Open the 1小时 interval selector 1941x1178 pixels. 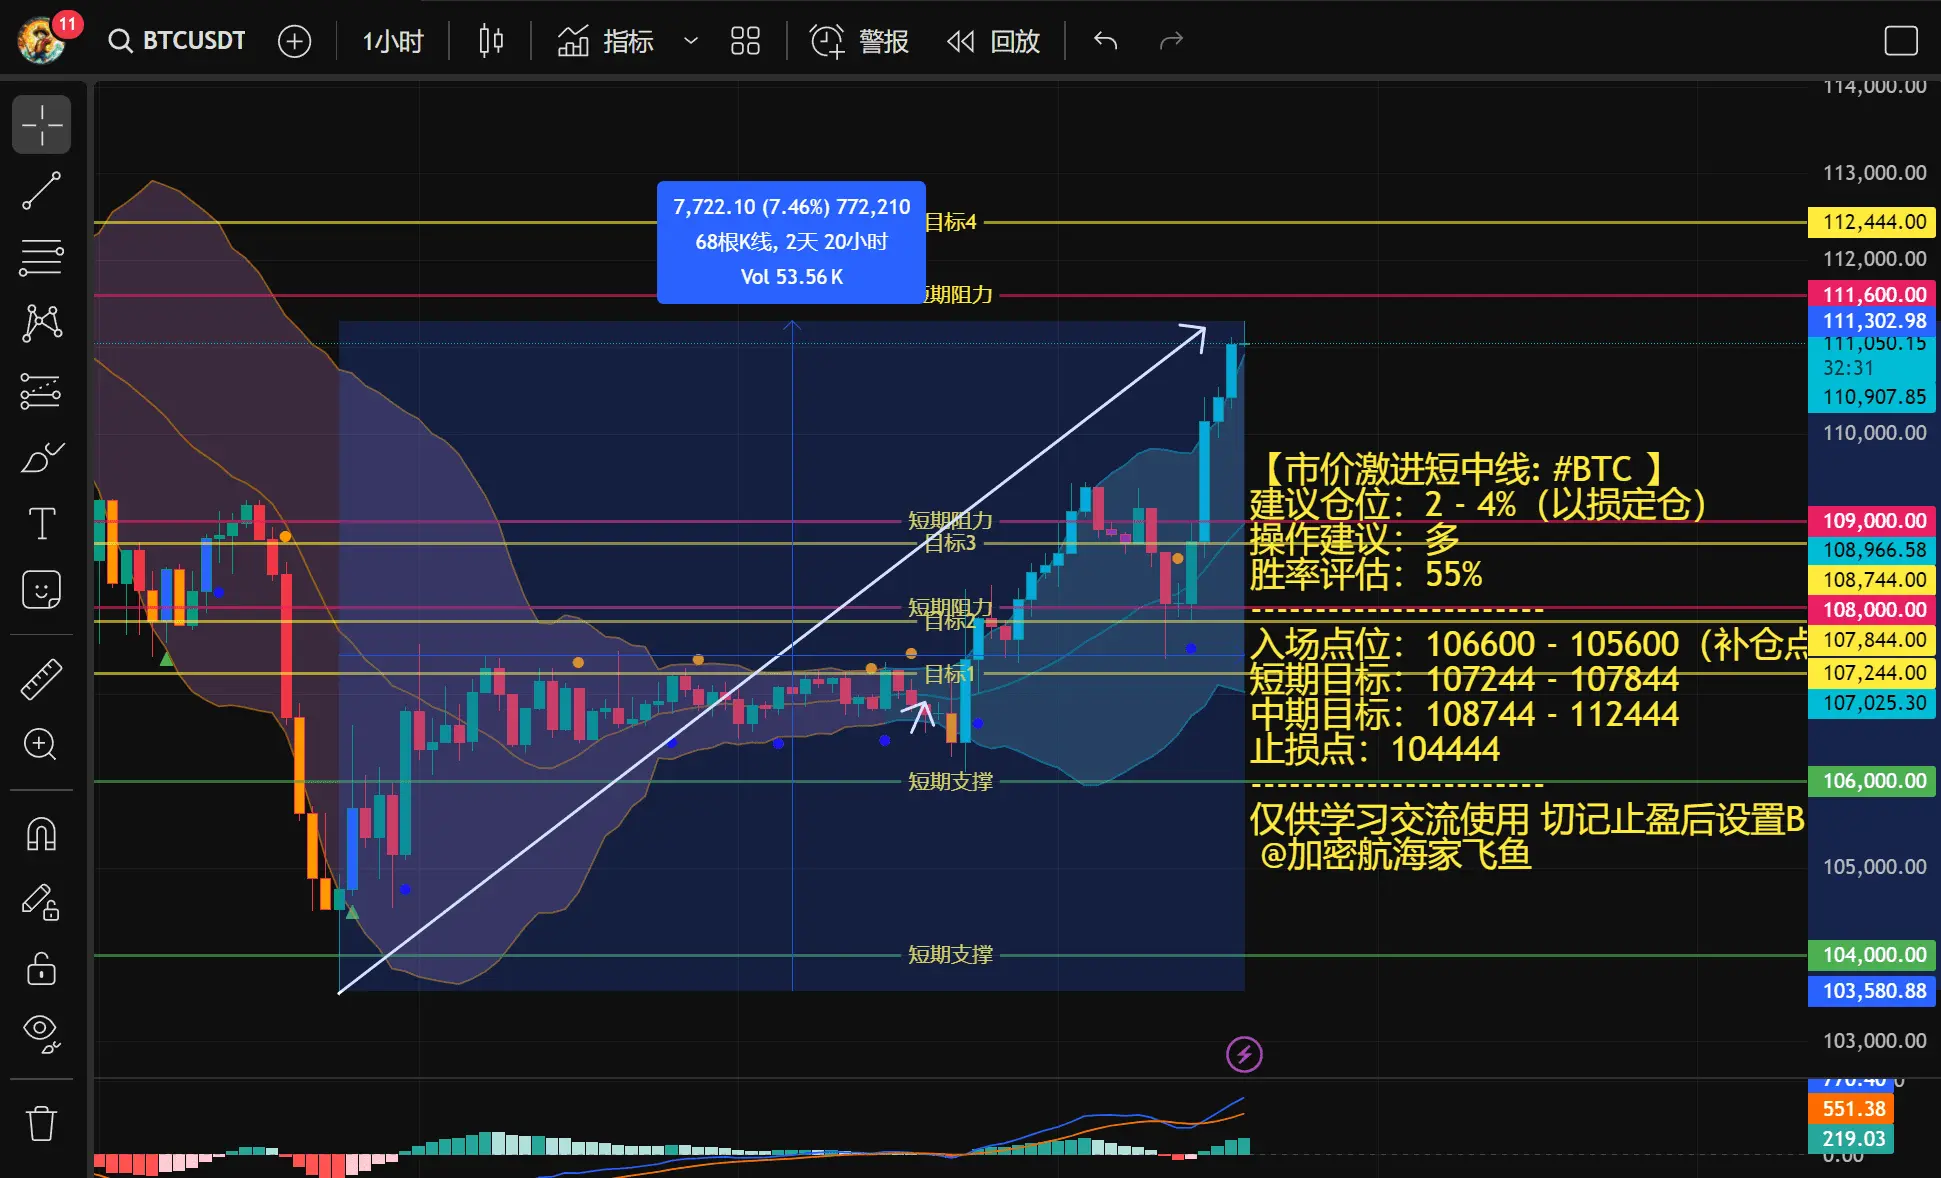392,41
